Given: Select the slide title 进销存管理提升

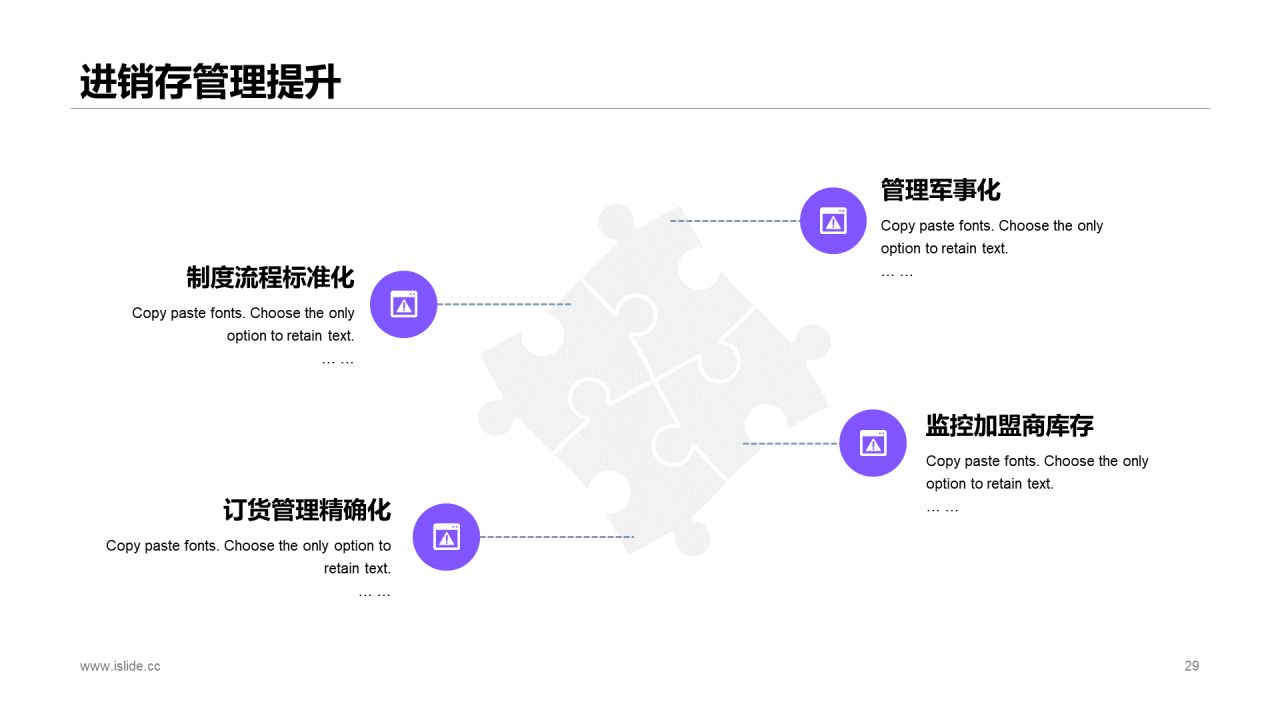Looking at the screenshot, I should (x=211, y=82).
